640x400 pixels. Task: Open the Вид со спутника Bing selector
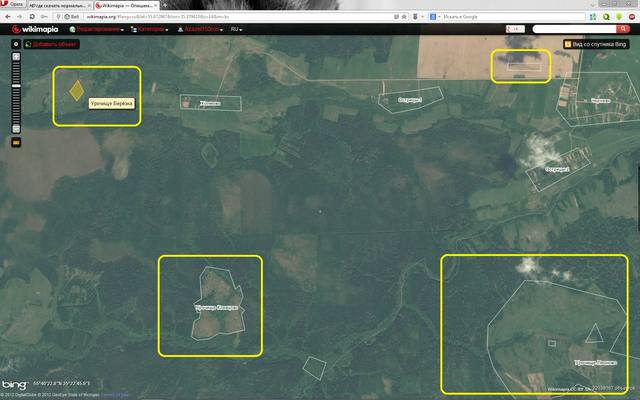pos(599,44)
